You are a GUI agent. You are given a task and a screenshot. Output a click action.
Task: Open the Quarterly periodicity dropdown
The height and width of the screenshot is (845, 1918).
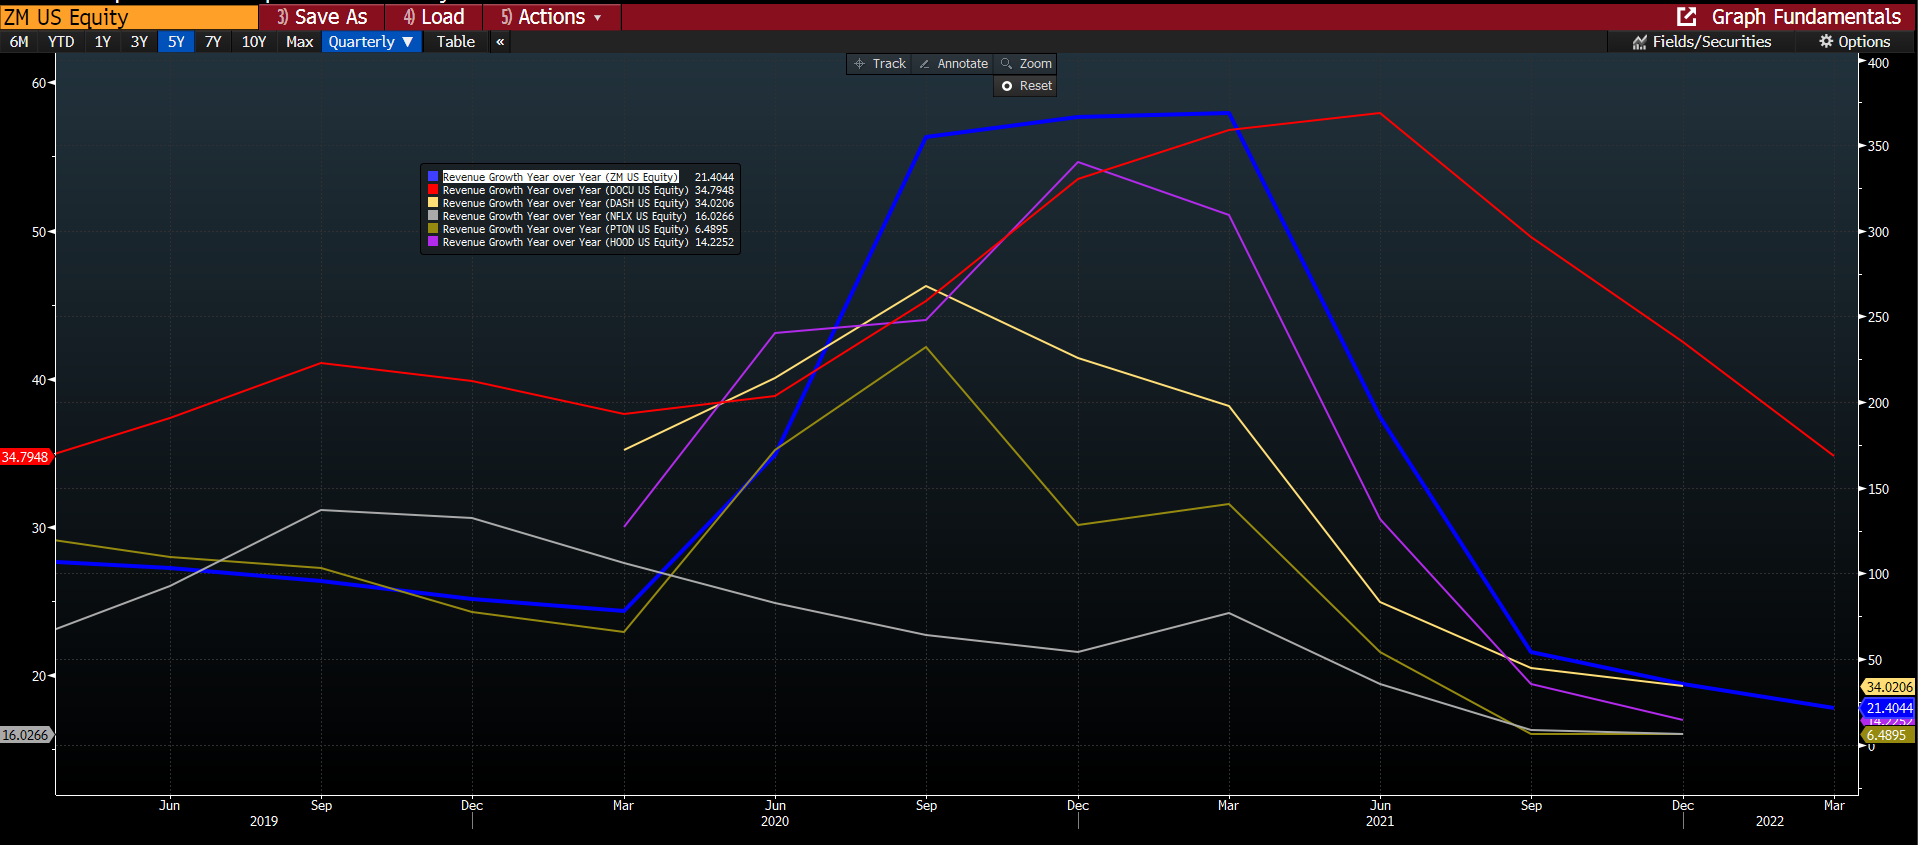point(371,42)
